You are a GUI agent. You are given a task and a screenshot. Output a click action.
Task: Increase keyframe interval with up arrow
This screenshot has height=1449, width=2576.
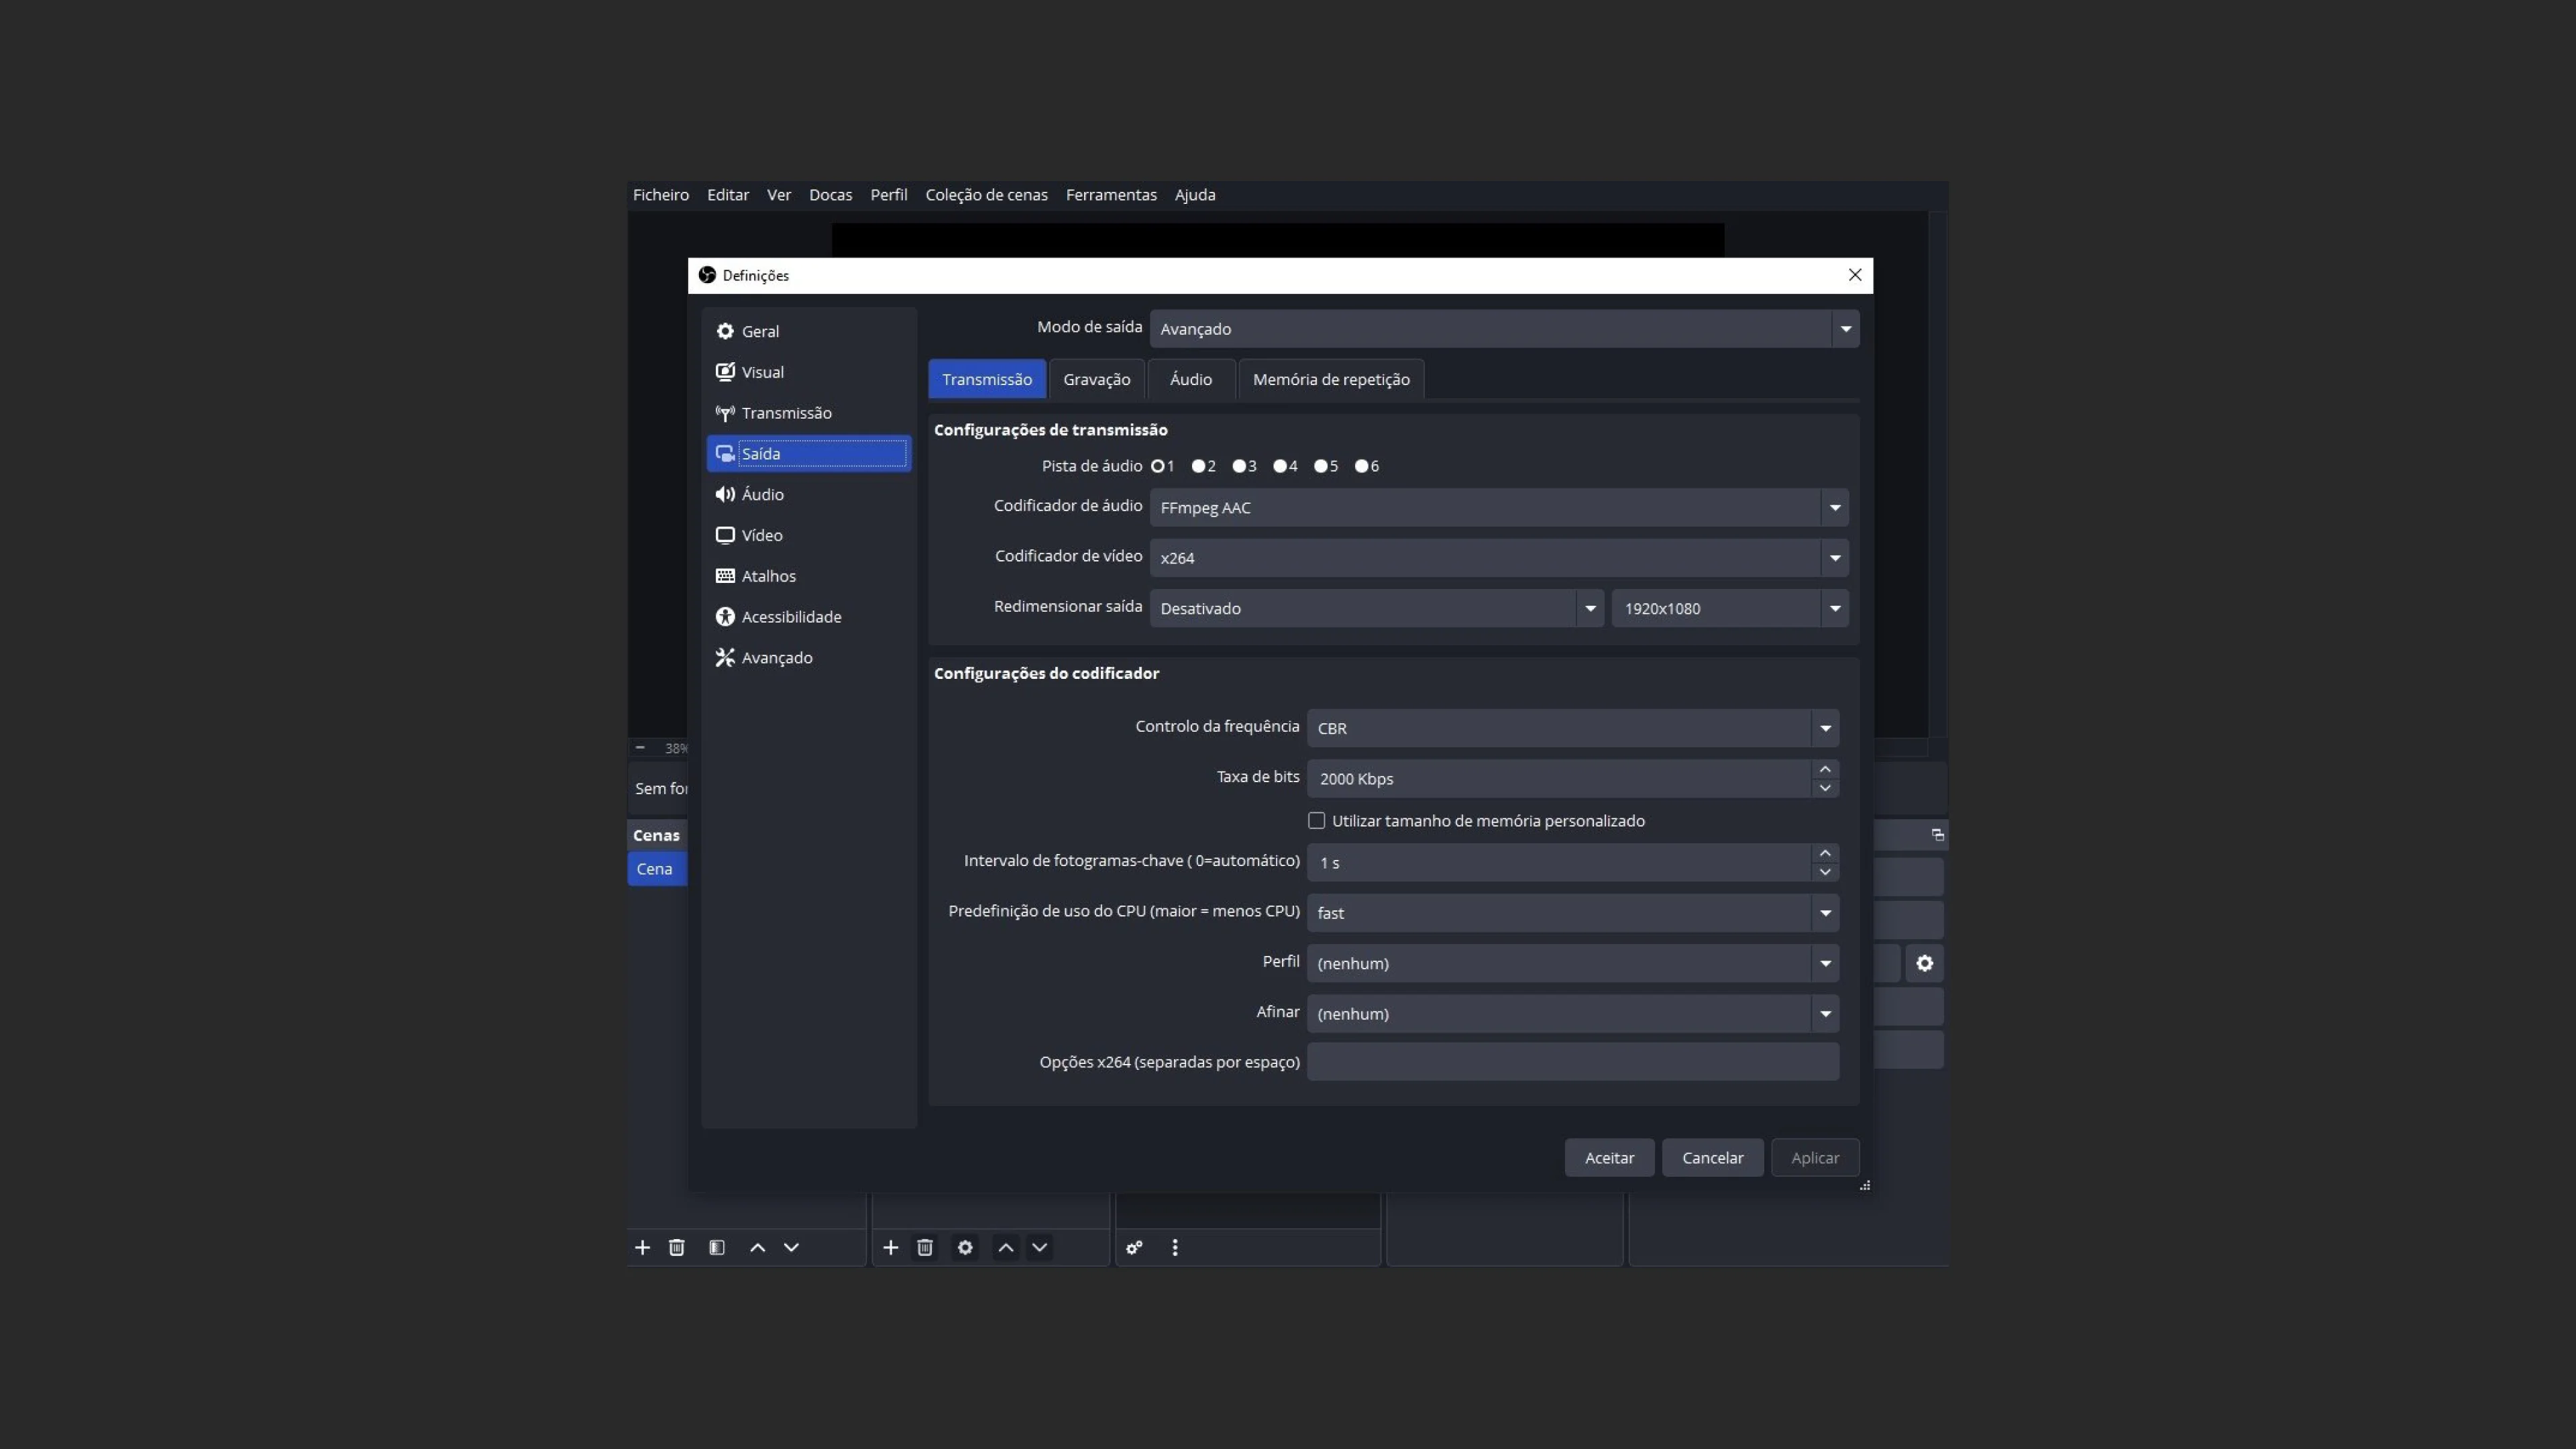pyautogui.click(x=1824, y=853)
